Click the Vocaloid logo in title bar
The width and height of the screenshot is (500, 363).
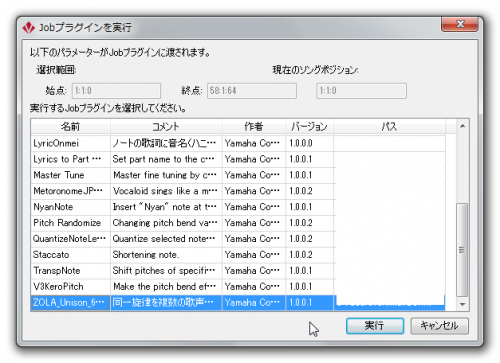[x=28, y=27]
